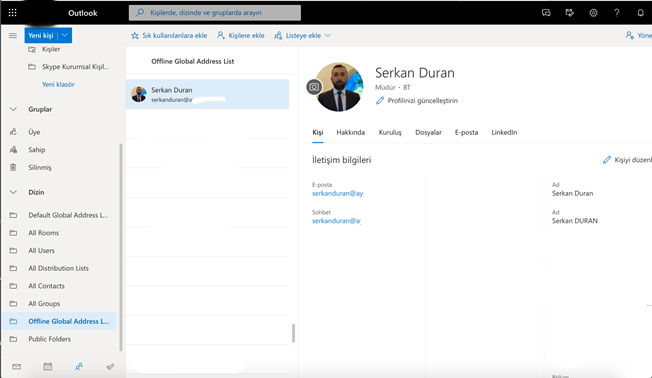Screen dimensions: 652x378
Task: Click Sık kullanılanlara ekle button
Action: (169, 35)
